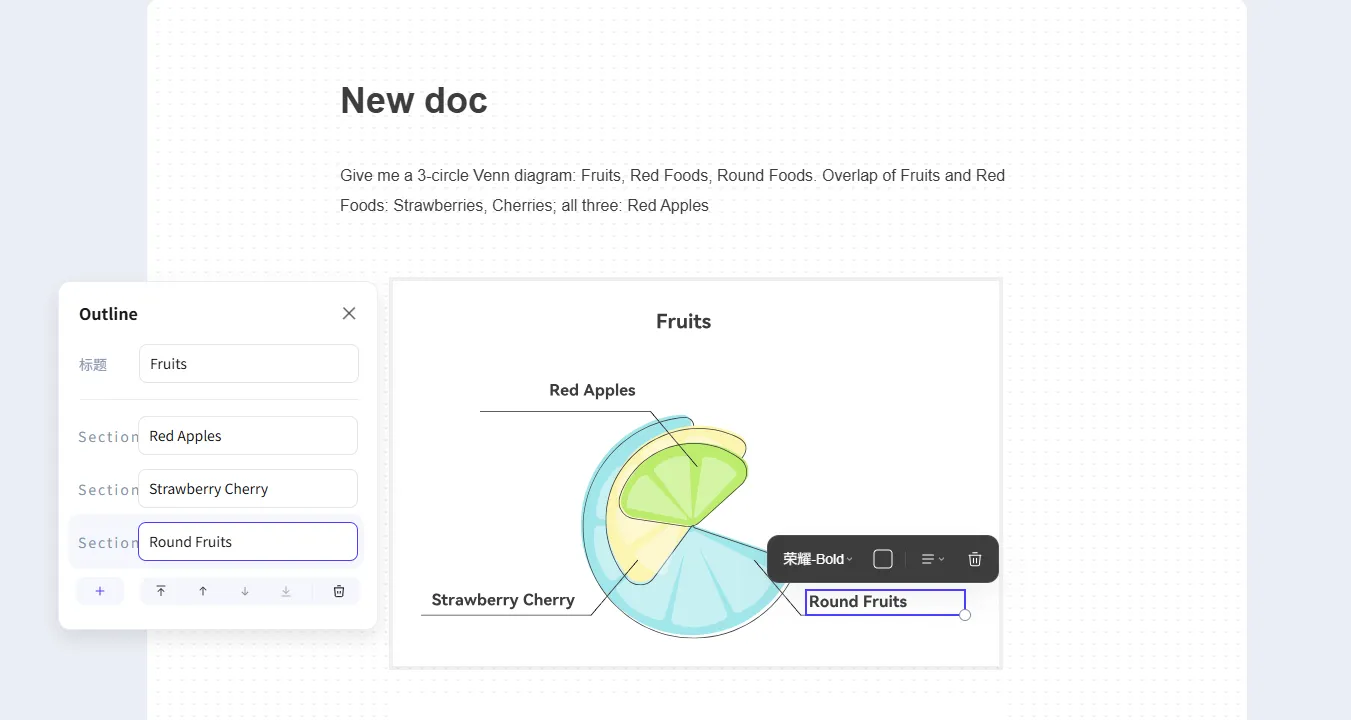This screenshot has height=720, width=1351.
Task: Expand the text alignment dropdown
Action: pyautogui.click(x=932, y=559)
